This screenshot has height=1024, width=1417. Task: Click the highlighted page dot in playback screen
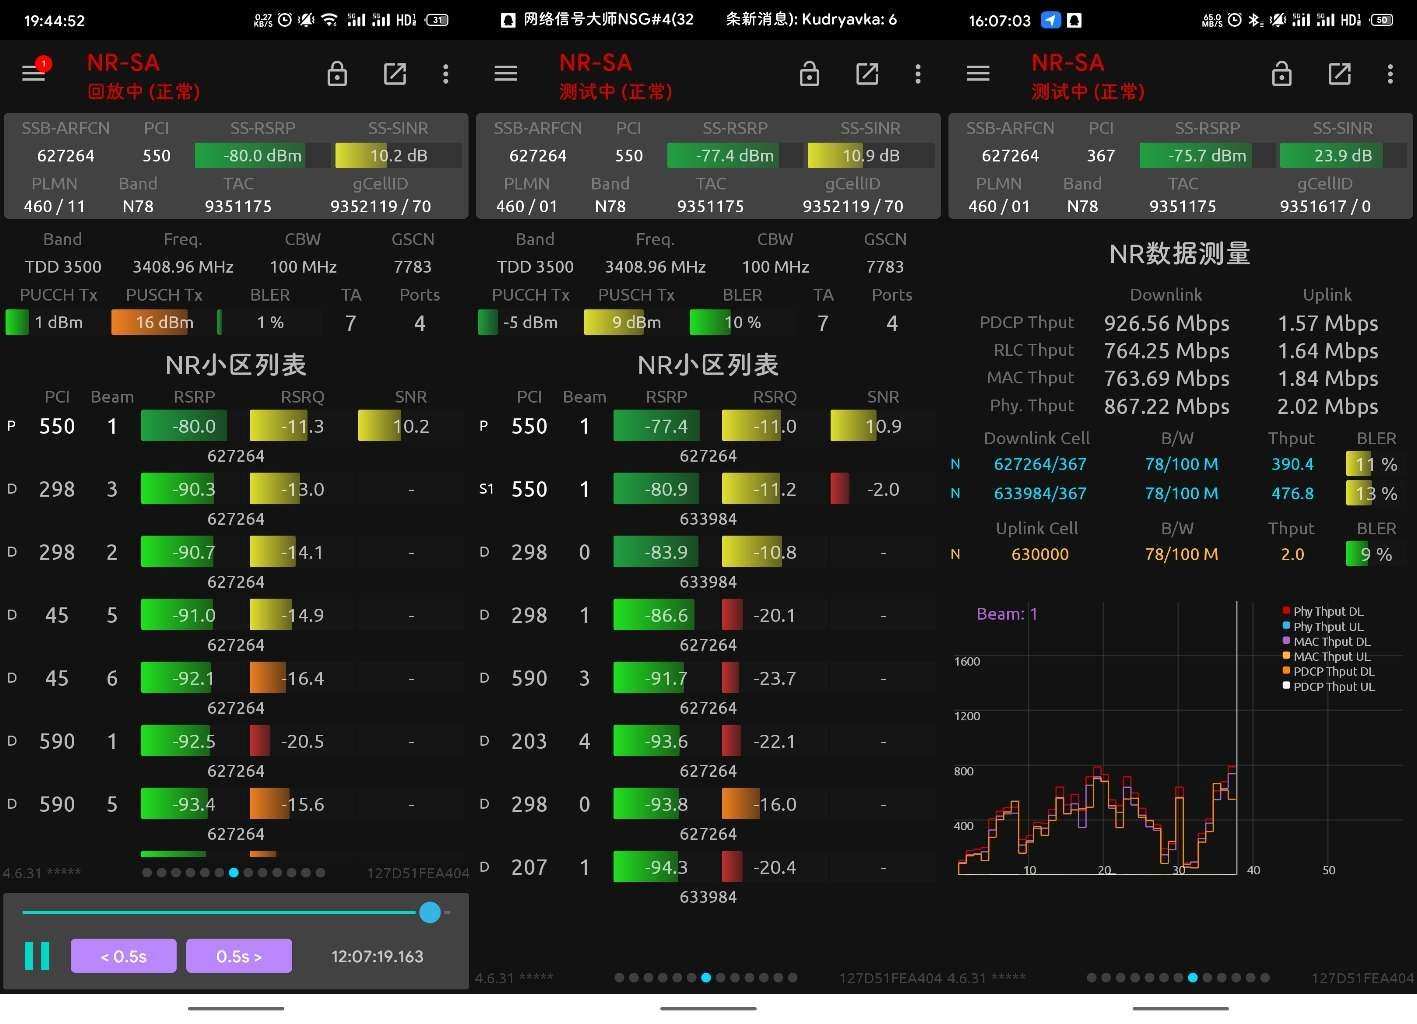click(x=233, y=873)
